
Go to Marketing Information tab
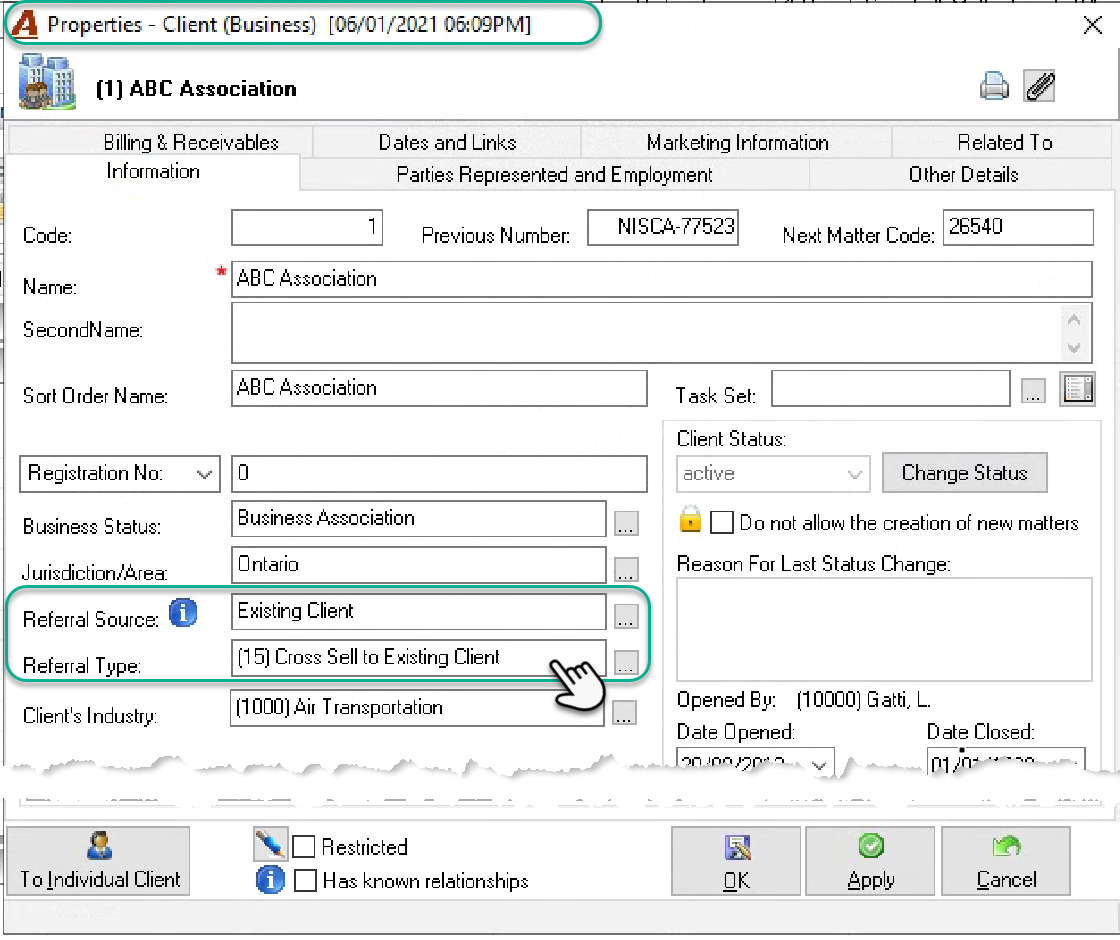(737, 142)
